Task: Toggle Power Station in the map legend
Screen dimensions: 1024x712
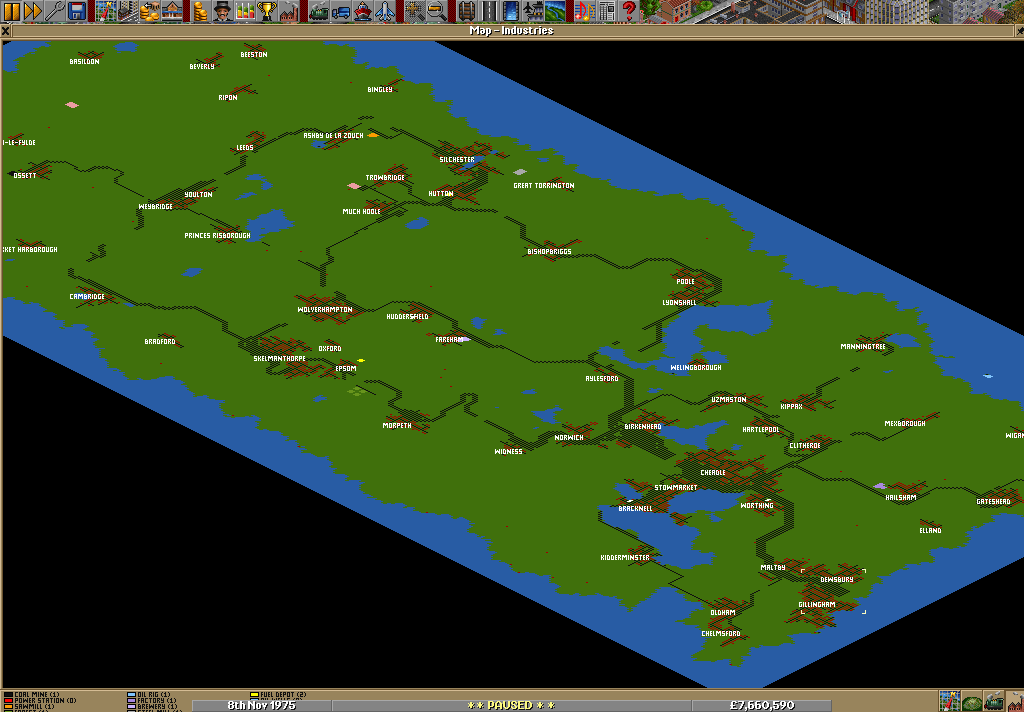Action: 40,700
